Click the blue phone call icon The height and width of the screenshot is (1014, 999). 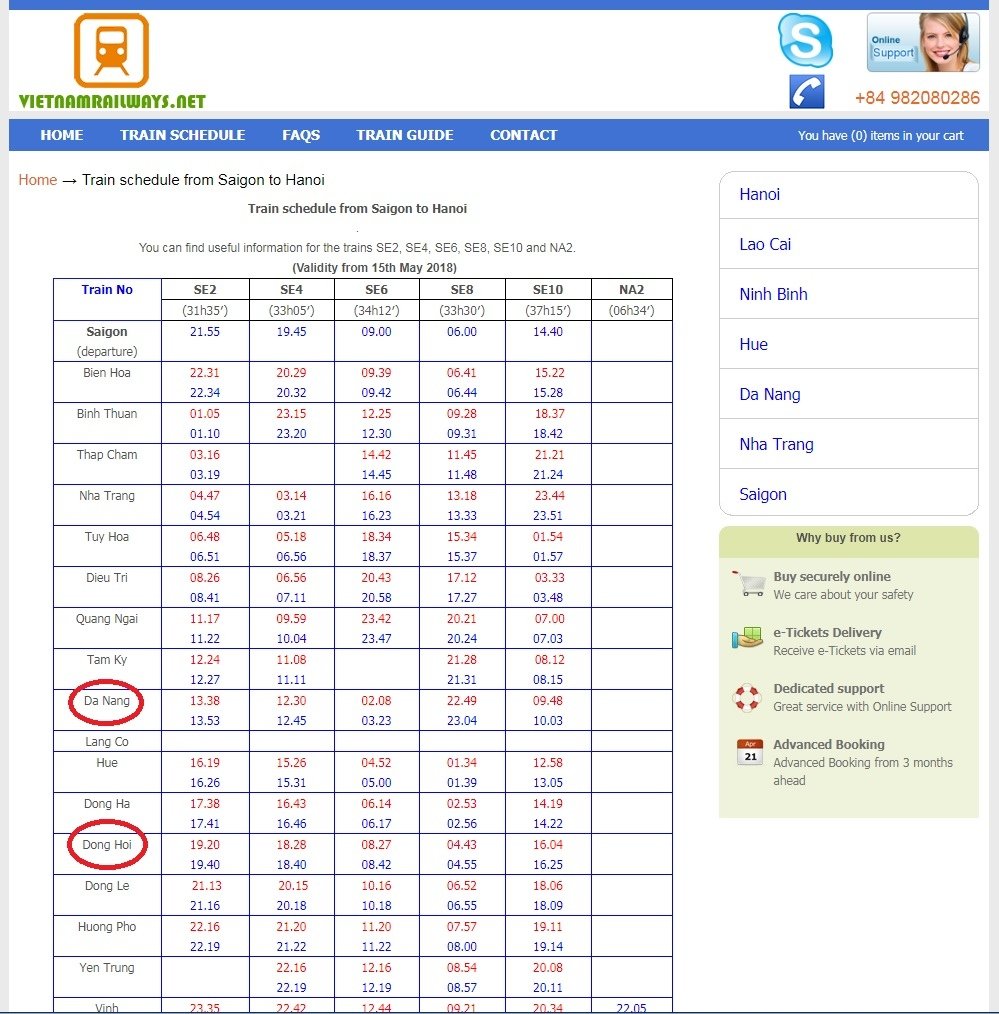coord(806,92)
